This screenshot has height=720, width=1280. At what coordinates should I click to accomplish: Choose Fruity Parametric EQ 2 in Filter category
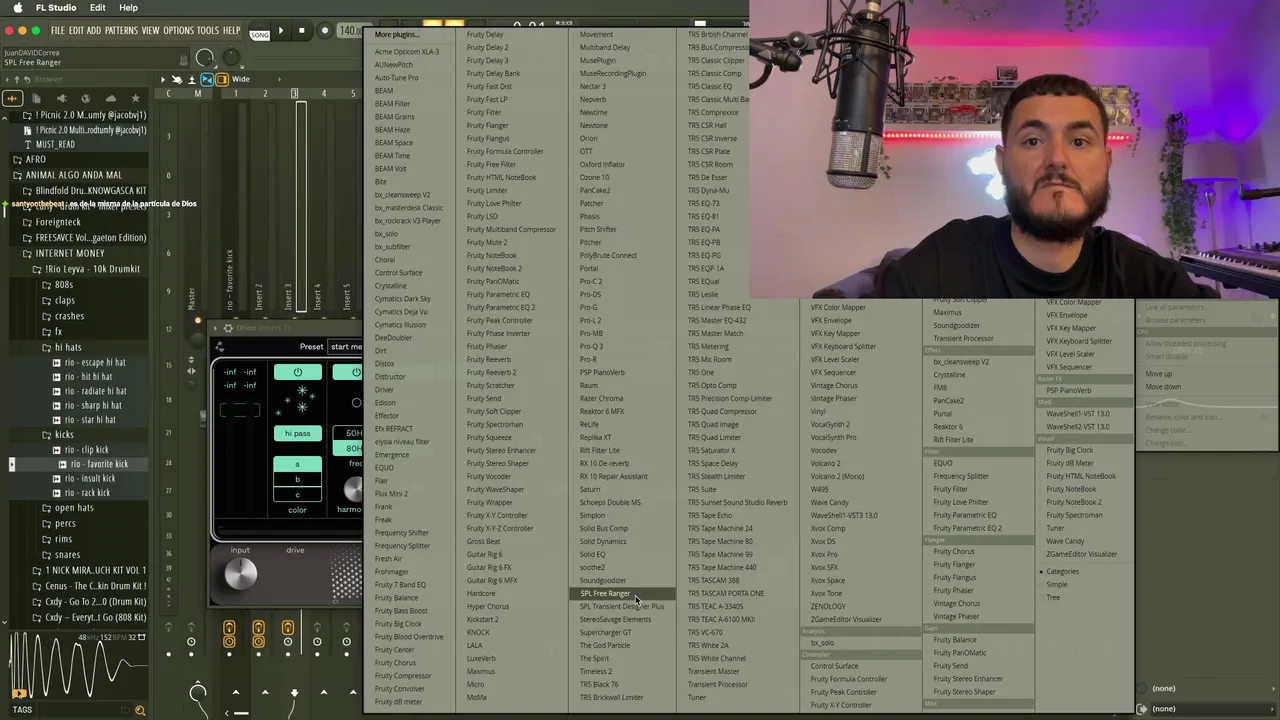[967, 528]
